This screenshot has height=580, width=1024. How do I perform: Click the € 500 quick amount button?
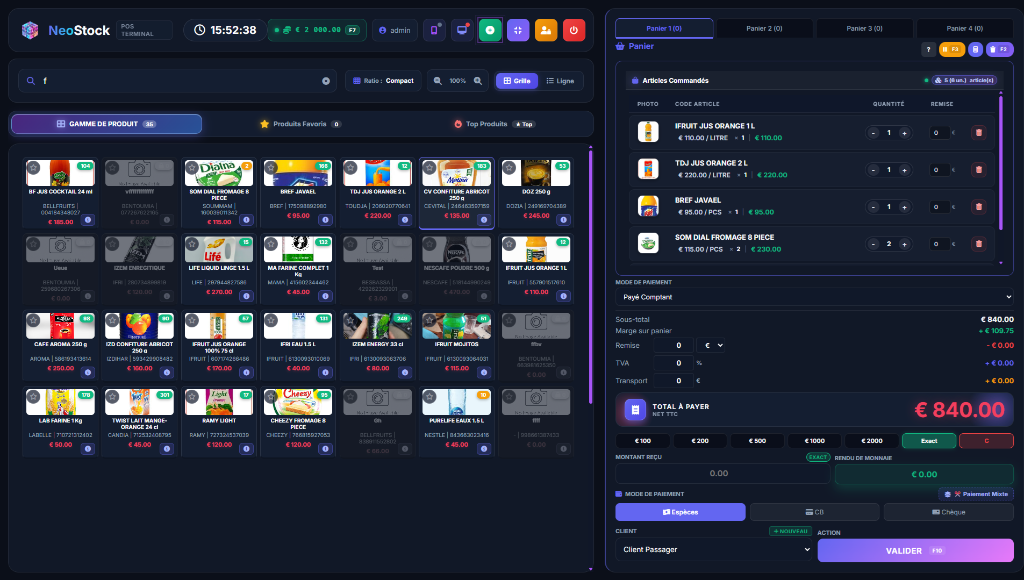coord(757,441)
